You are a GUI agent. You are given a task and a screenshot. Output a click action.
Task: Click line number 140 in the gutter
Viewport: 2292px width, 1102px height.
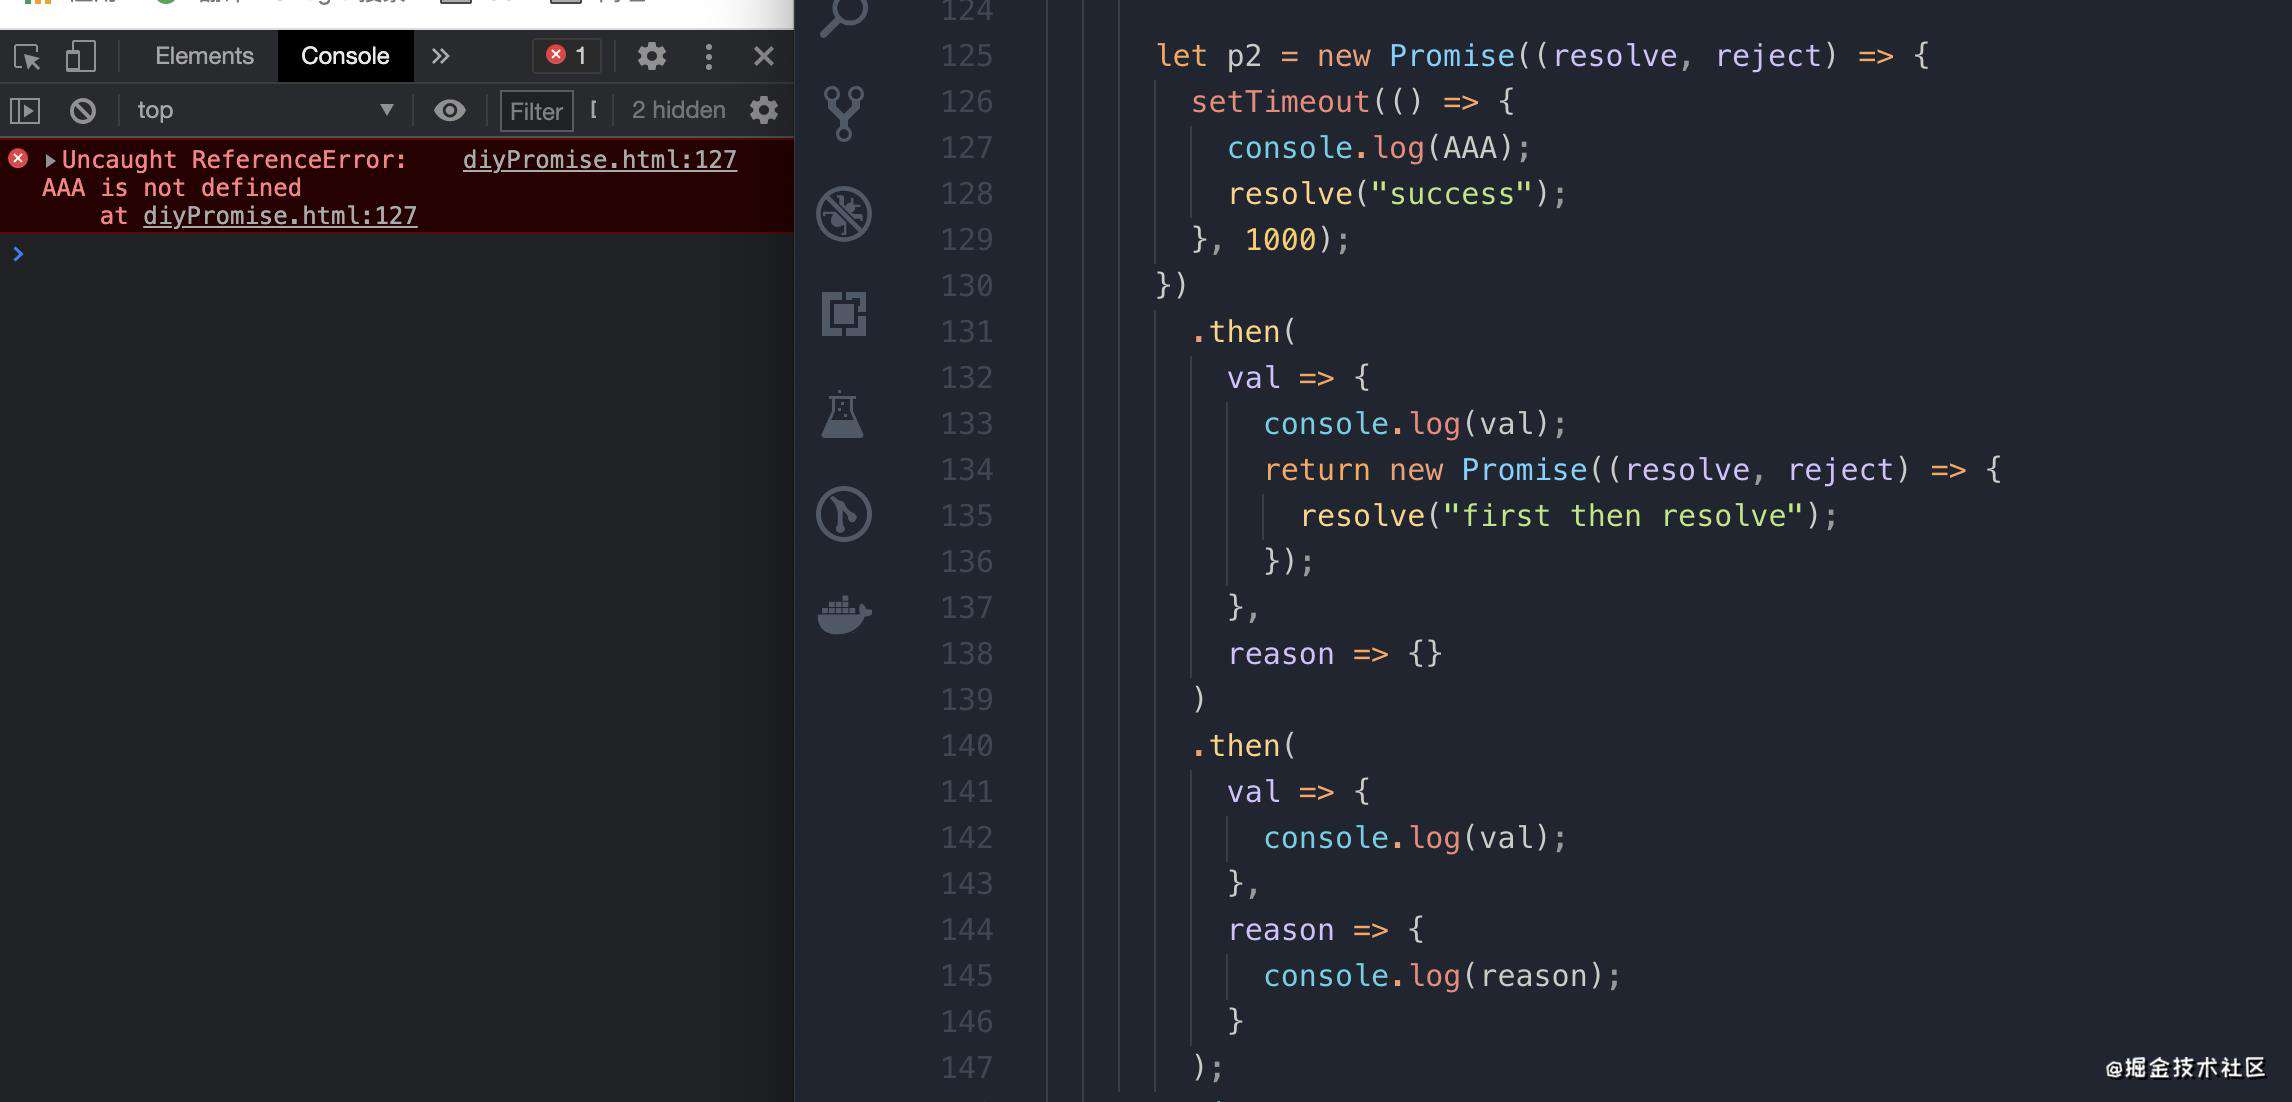point(966,745)
